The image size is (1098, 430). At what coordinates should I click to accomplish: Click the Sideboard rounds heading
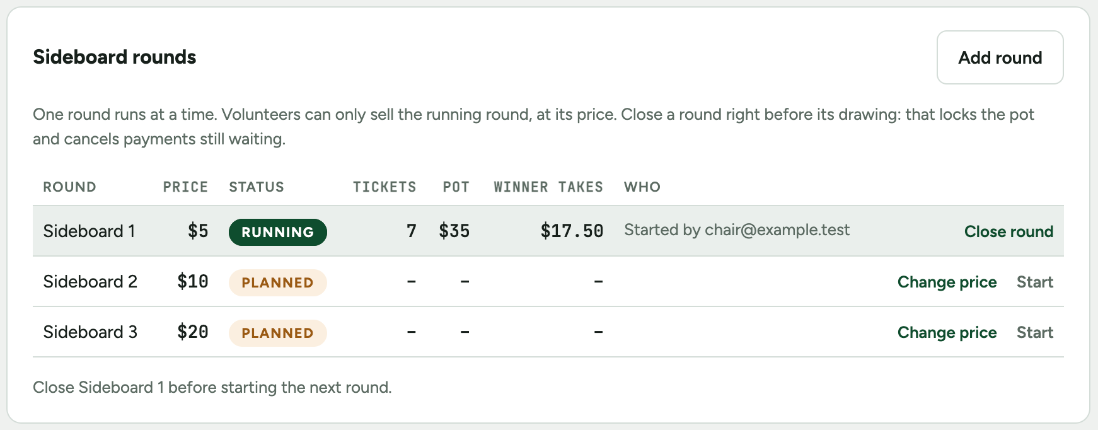click(115, 57)
